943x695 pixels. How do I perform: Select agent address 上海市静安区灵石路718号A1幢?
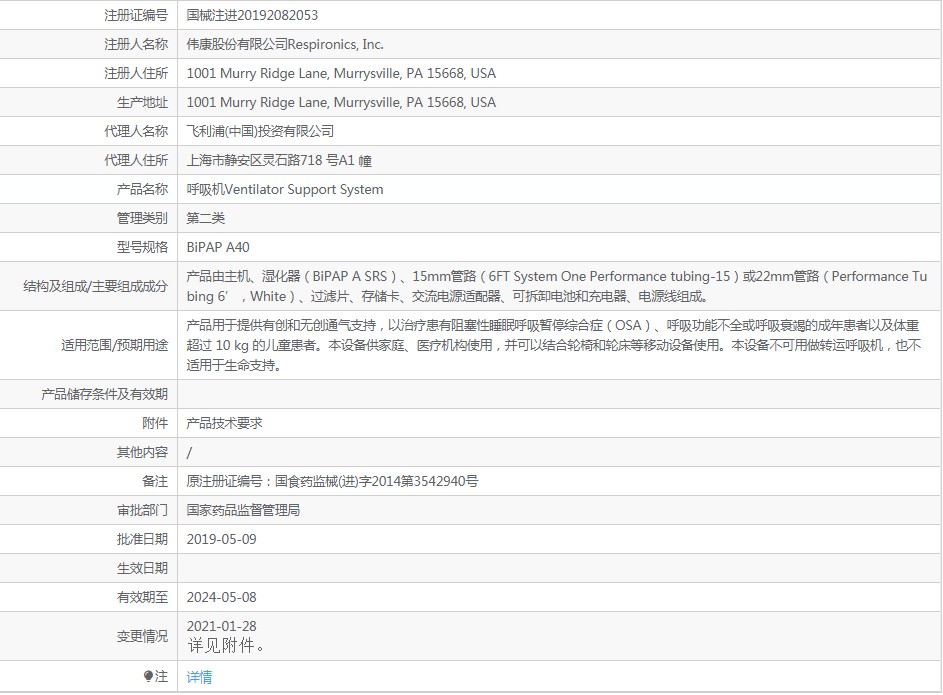pyautogui.click(x=279, y=161)
